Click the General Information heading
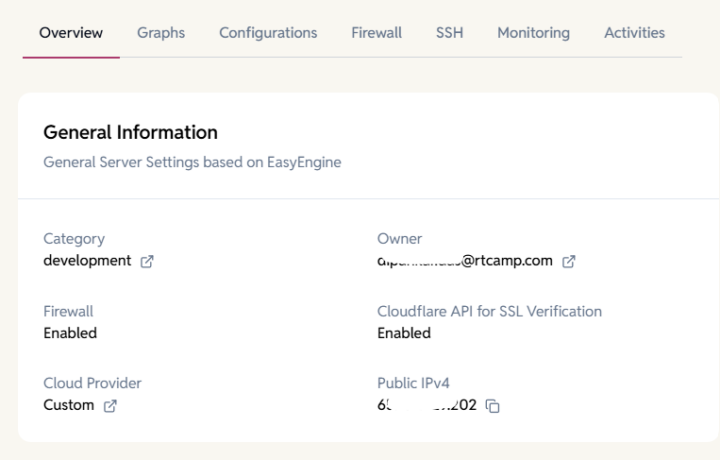This screenshot has width=720, height=460. pos(130,132)
